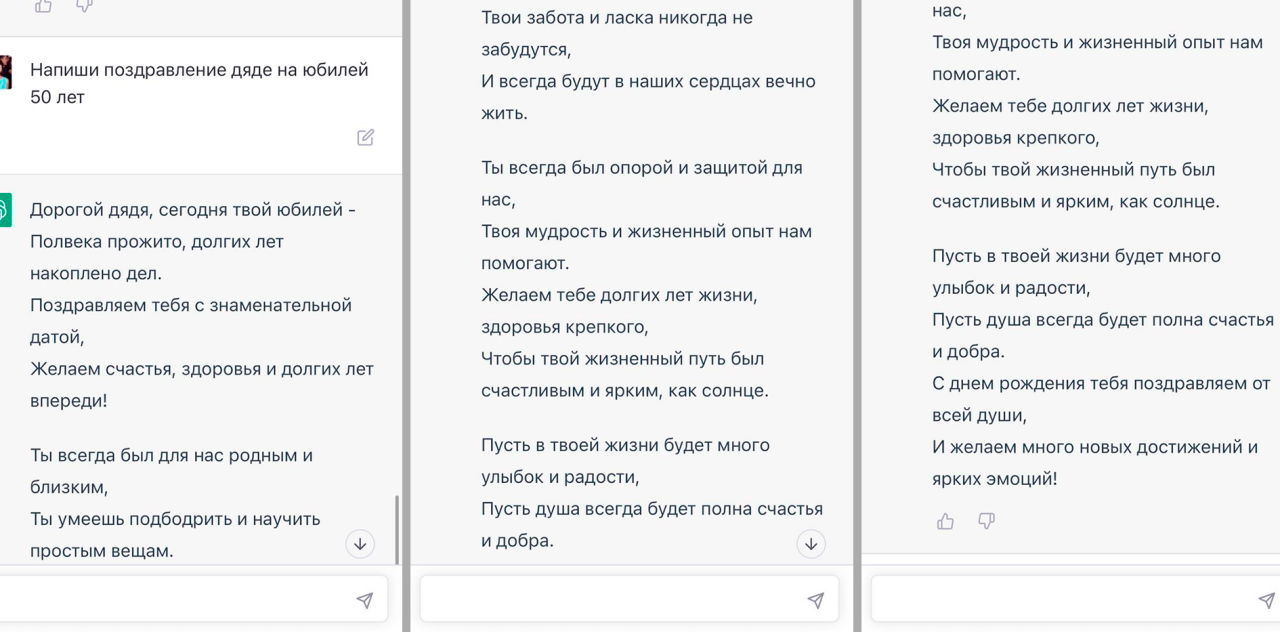Click 'И всегда будут в наших сердцах вечно'

pyautogui.click(x=648, y=82)
